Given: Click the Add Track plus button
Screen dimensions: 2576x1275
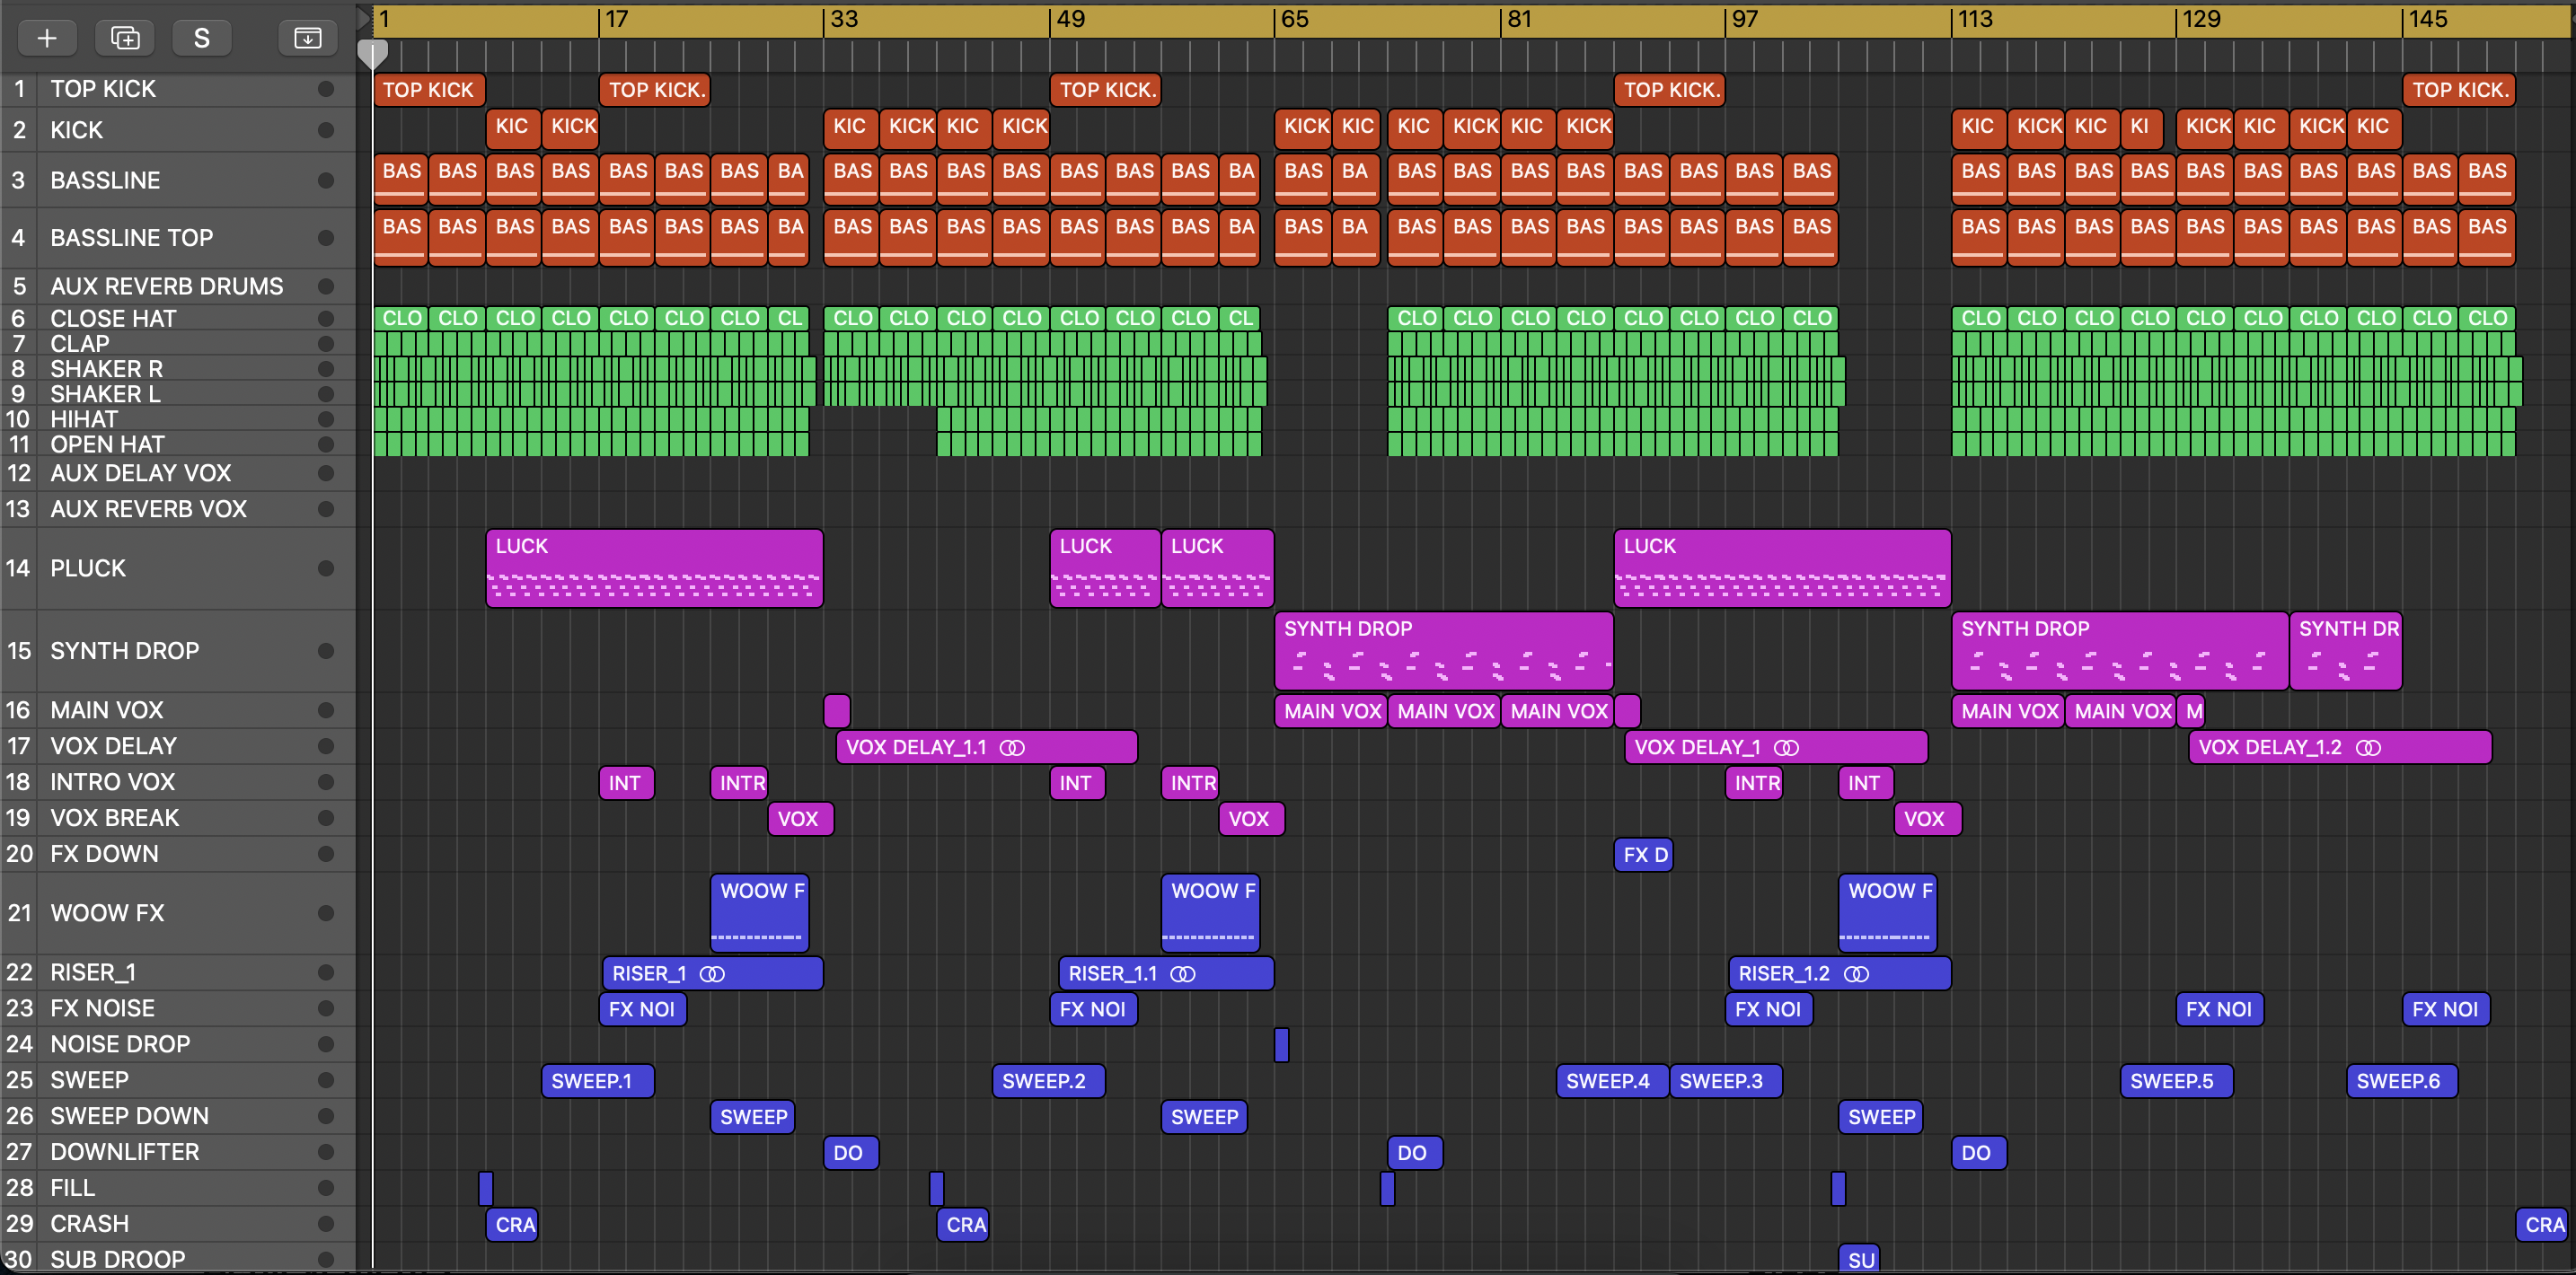Looking at the screenshot, I should pos(47,38).
